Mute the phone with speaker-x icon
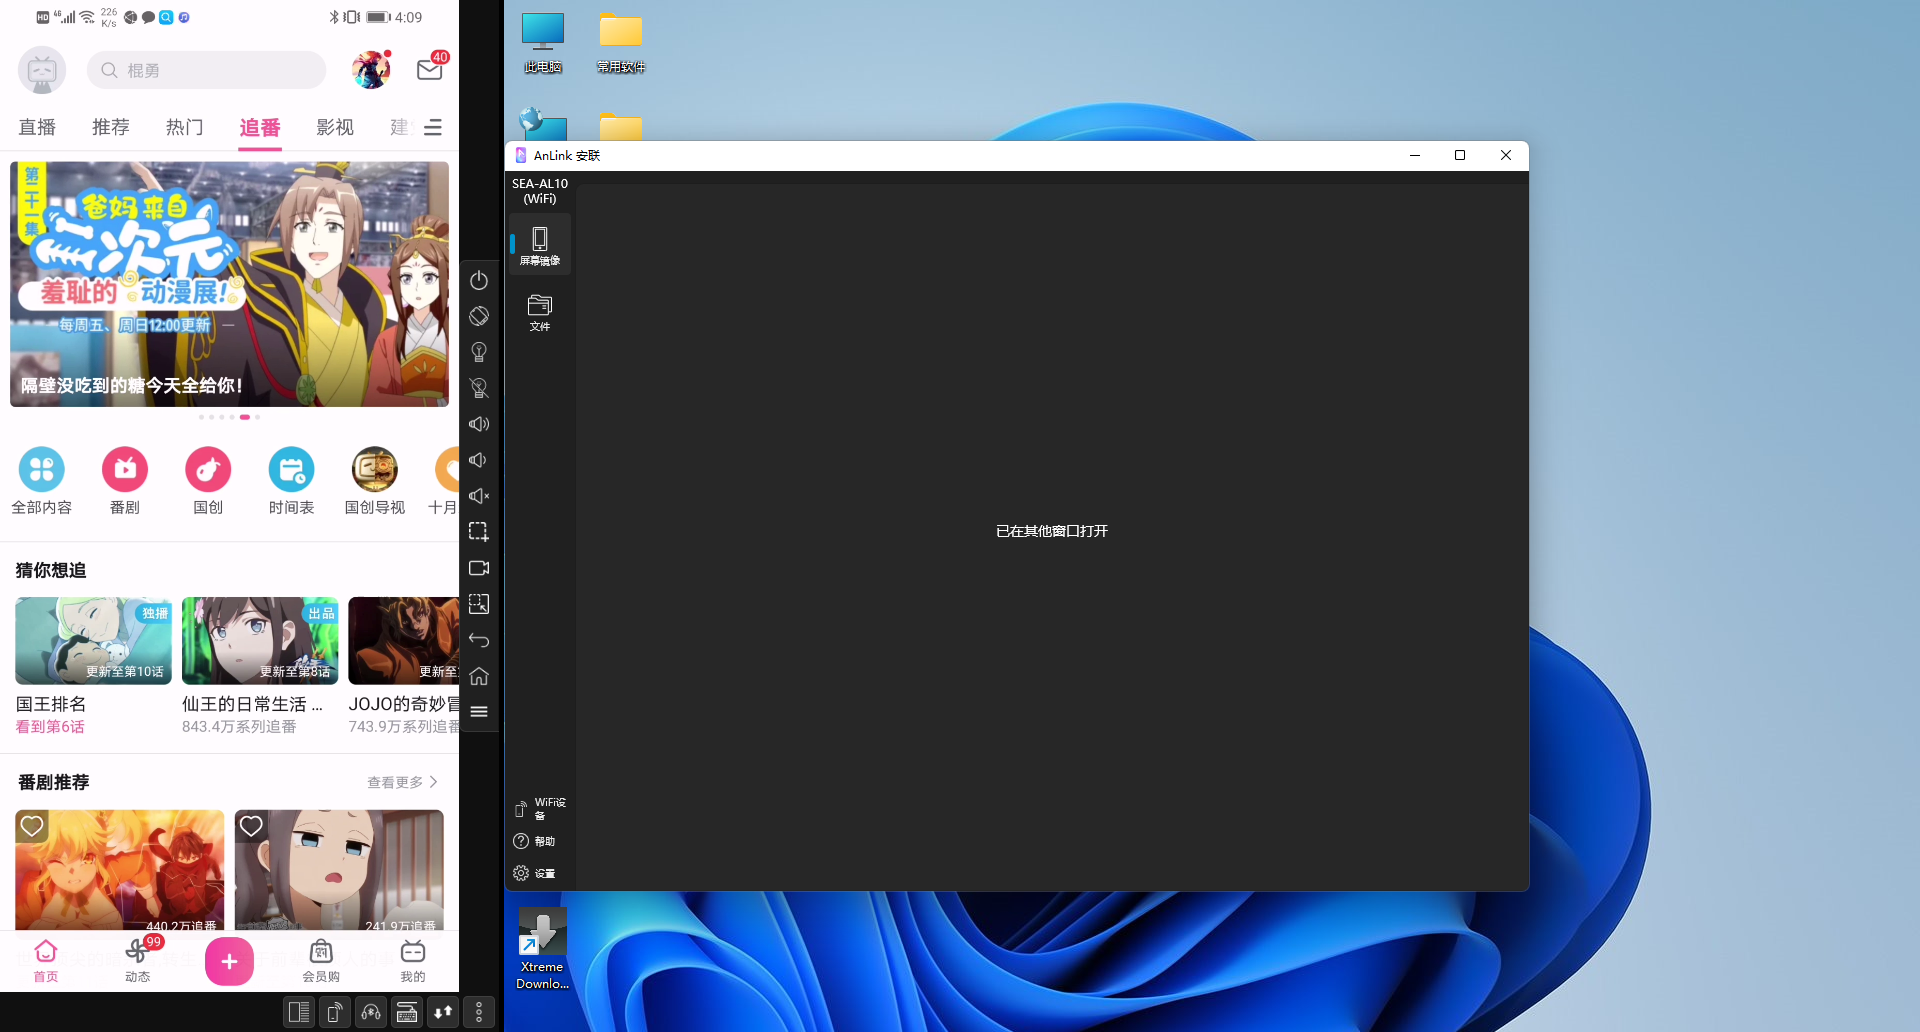Viewport: 1920px width, 1032px height. (479, 496)
